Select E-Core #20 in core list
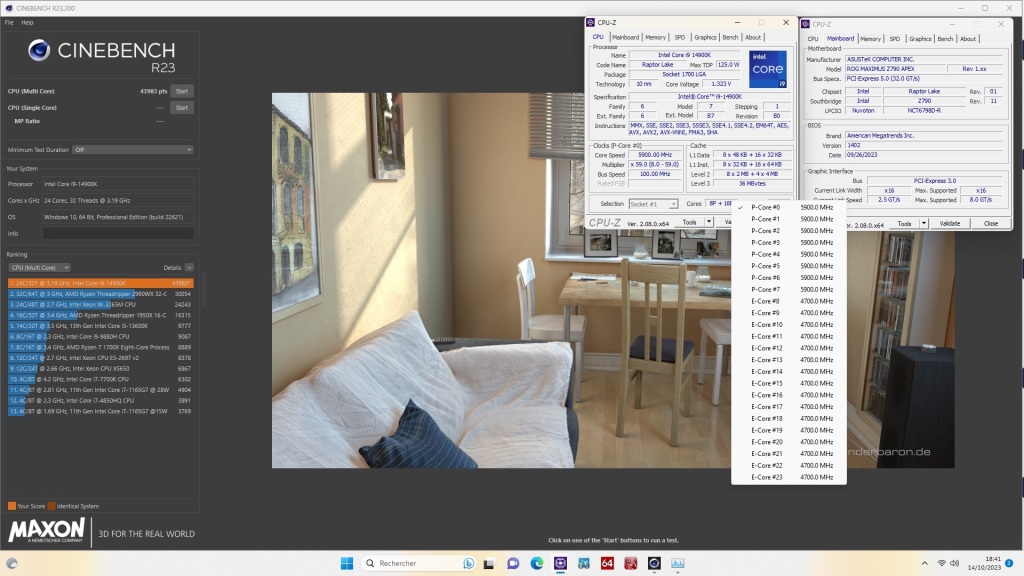This screenshot has height=576, width=1024. pyautogui.click(x=789, y=442)
